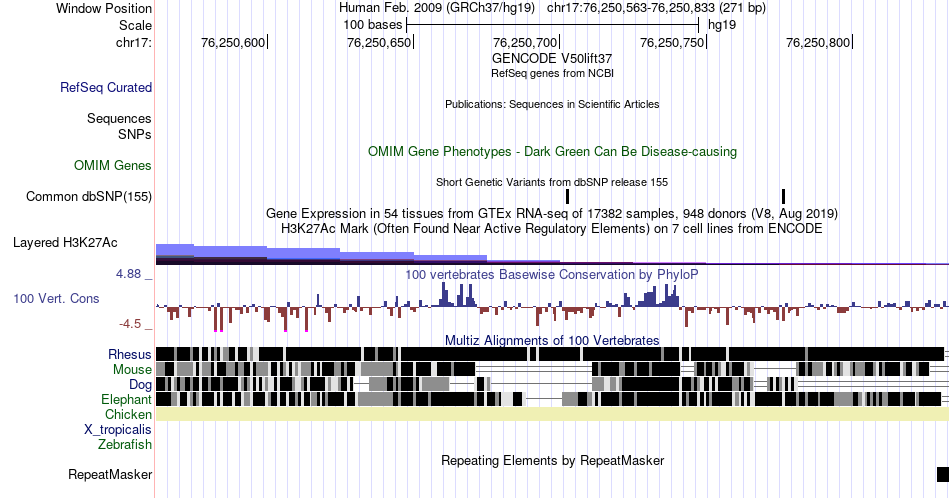The width and height of the screenshot is (950, 498).
Task: Click the Chicken alignment row label
Action: [128, 414]
